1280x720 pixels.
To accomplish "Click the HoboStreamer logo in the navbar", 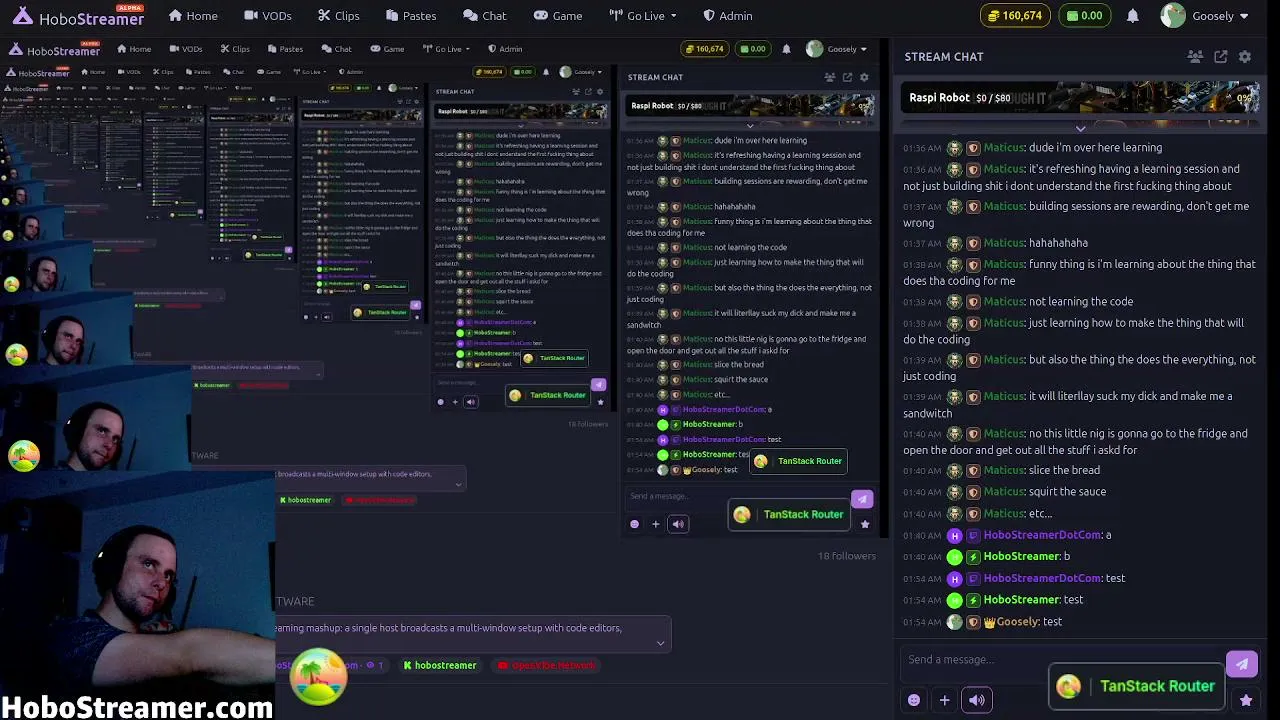I will pyautogui.click(x=78, y=16).
